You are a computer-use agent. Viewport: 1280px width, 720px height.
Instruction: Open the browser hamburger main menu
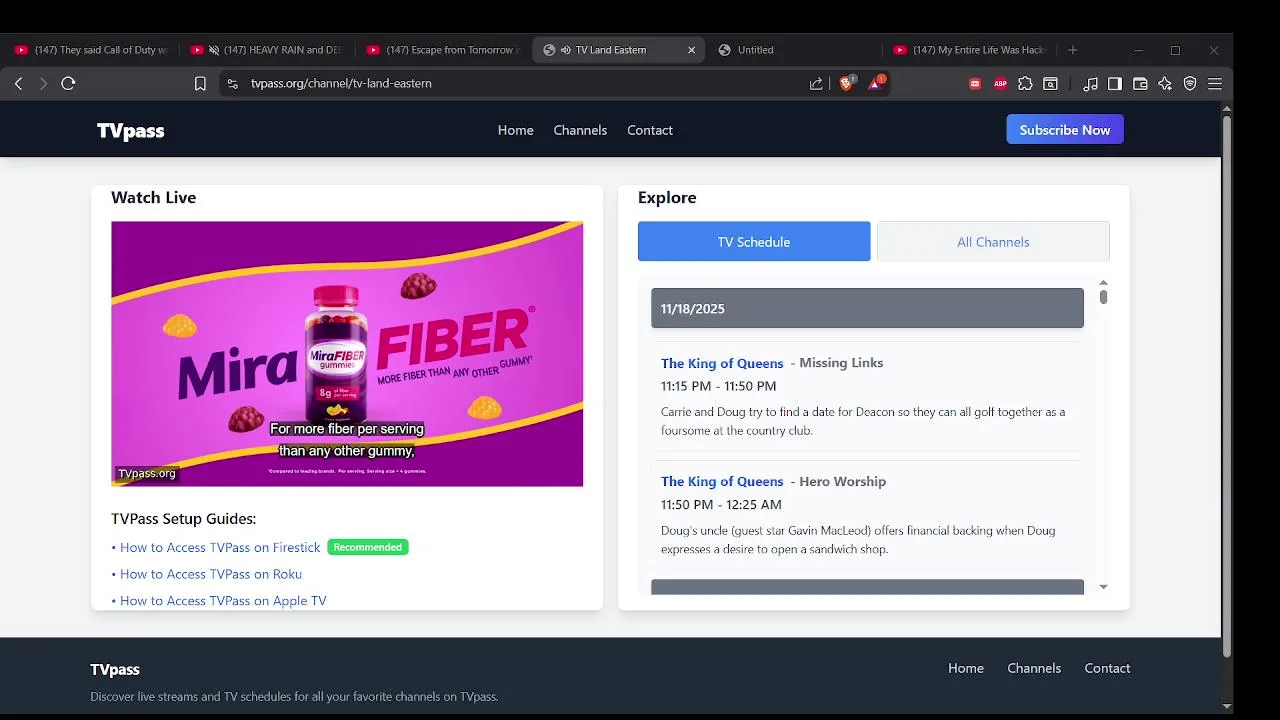point(1215,84)
